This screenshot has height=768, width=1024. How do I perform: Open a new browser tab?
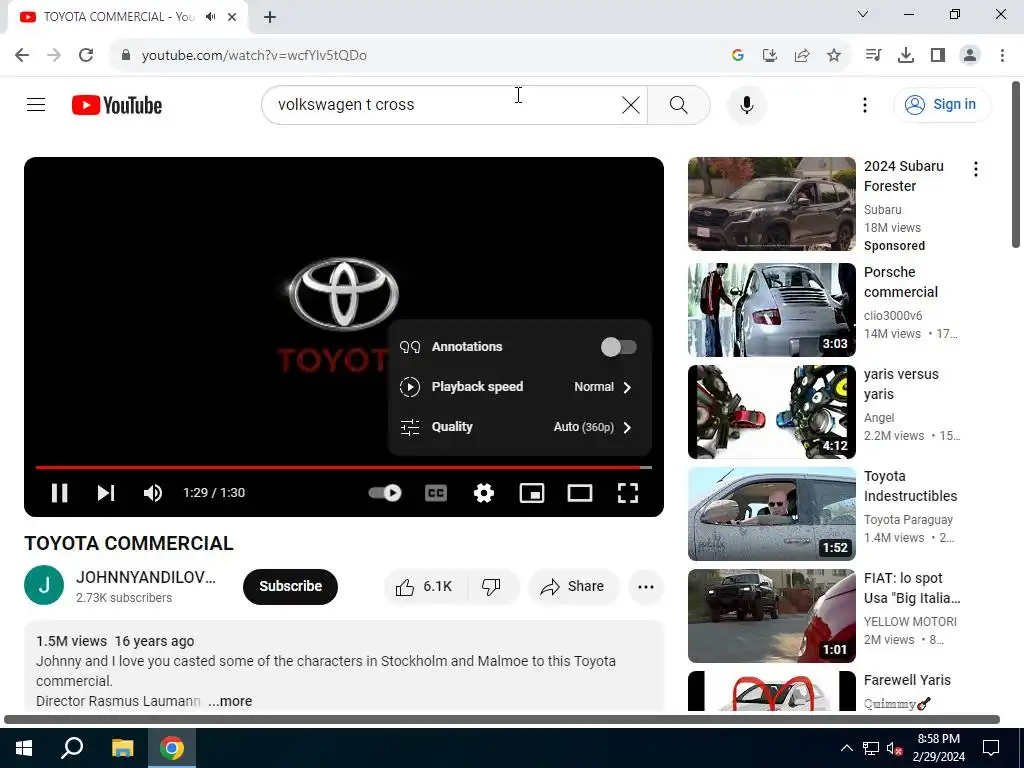point(270,17)
